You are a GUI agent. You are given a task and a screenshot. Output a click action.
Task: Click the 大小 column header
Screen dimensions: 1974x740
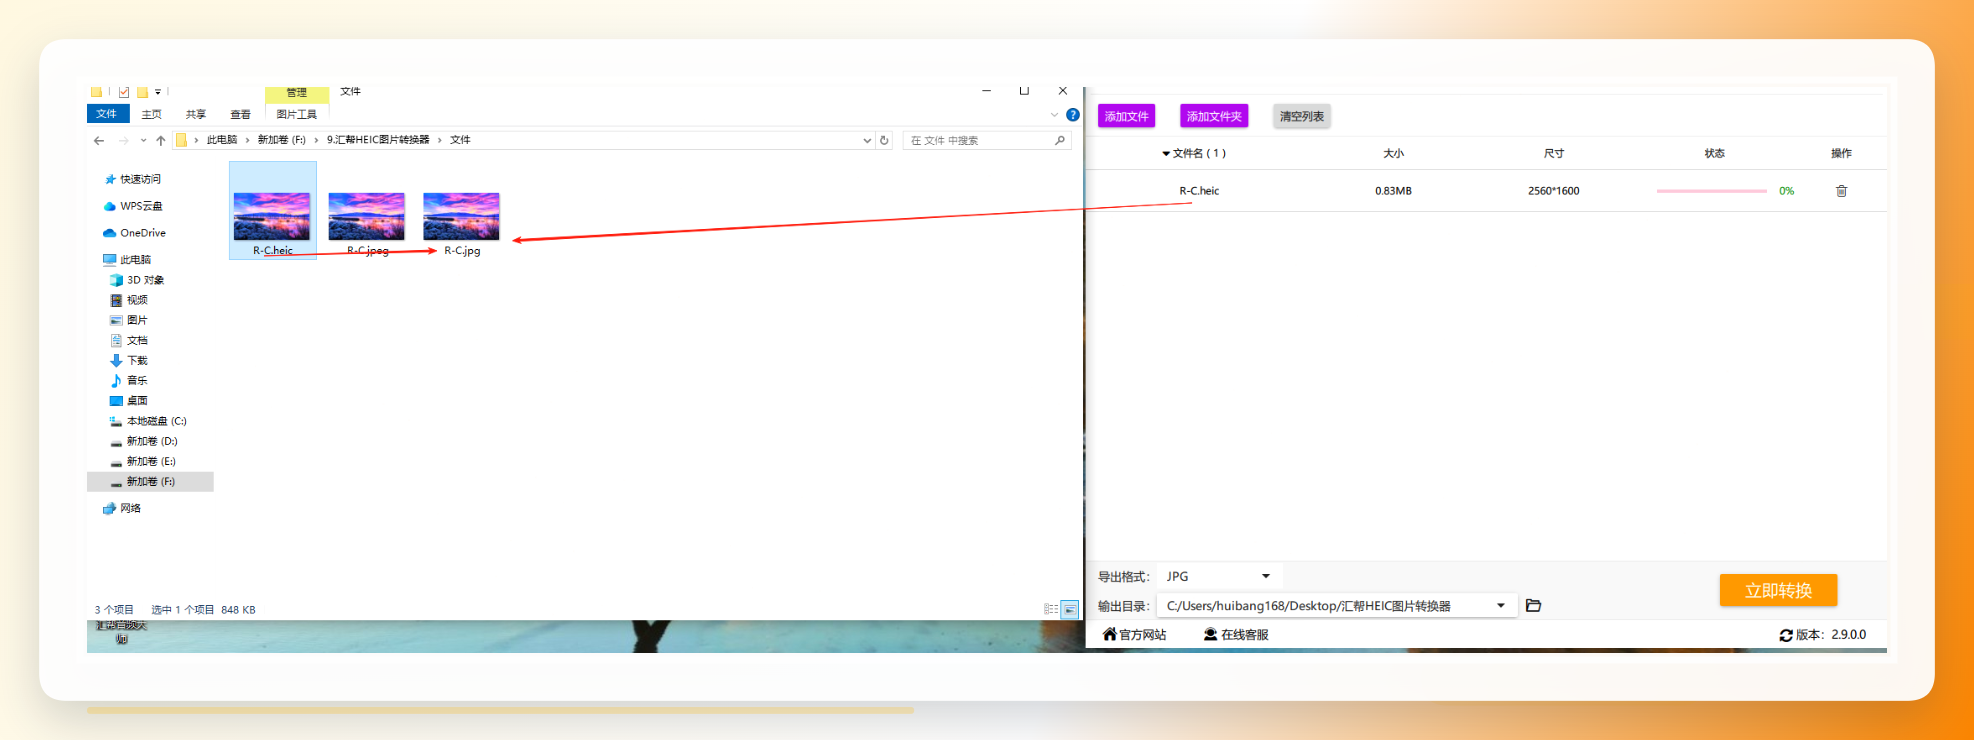point(1394,153)
